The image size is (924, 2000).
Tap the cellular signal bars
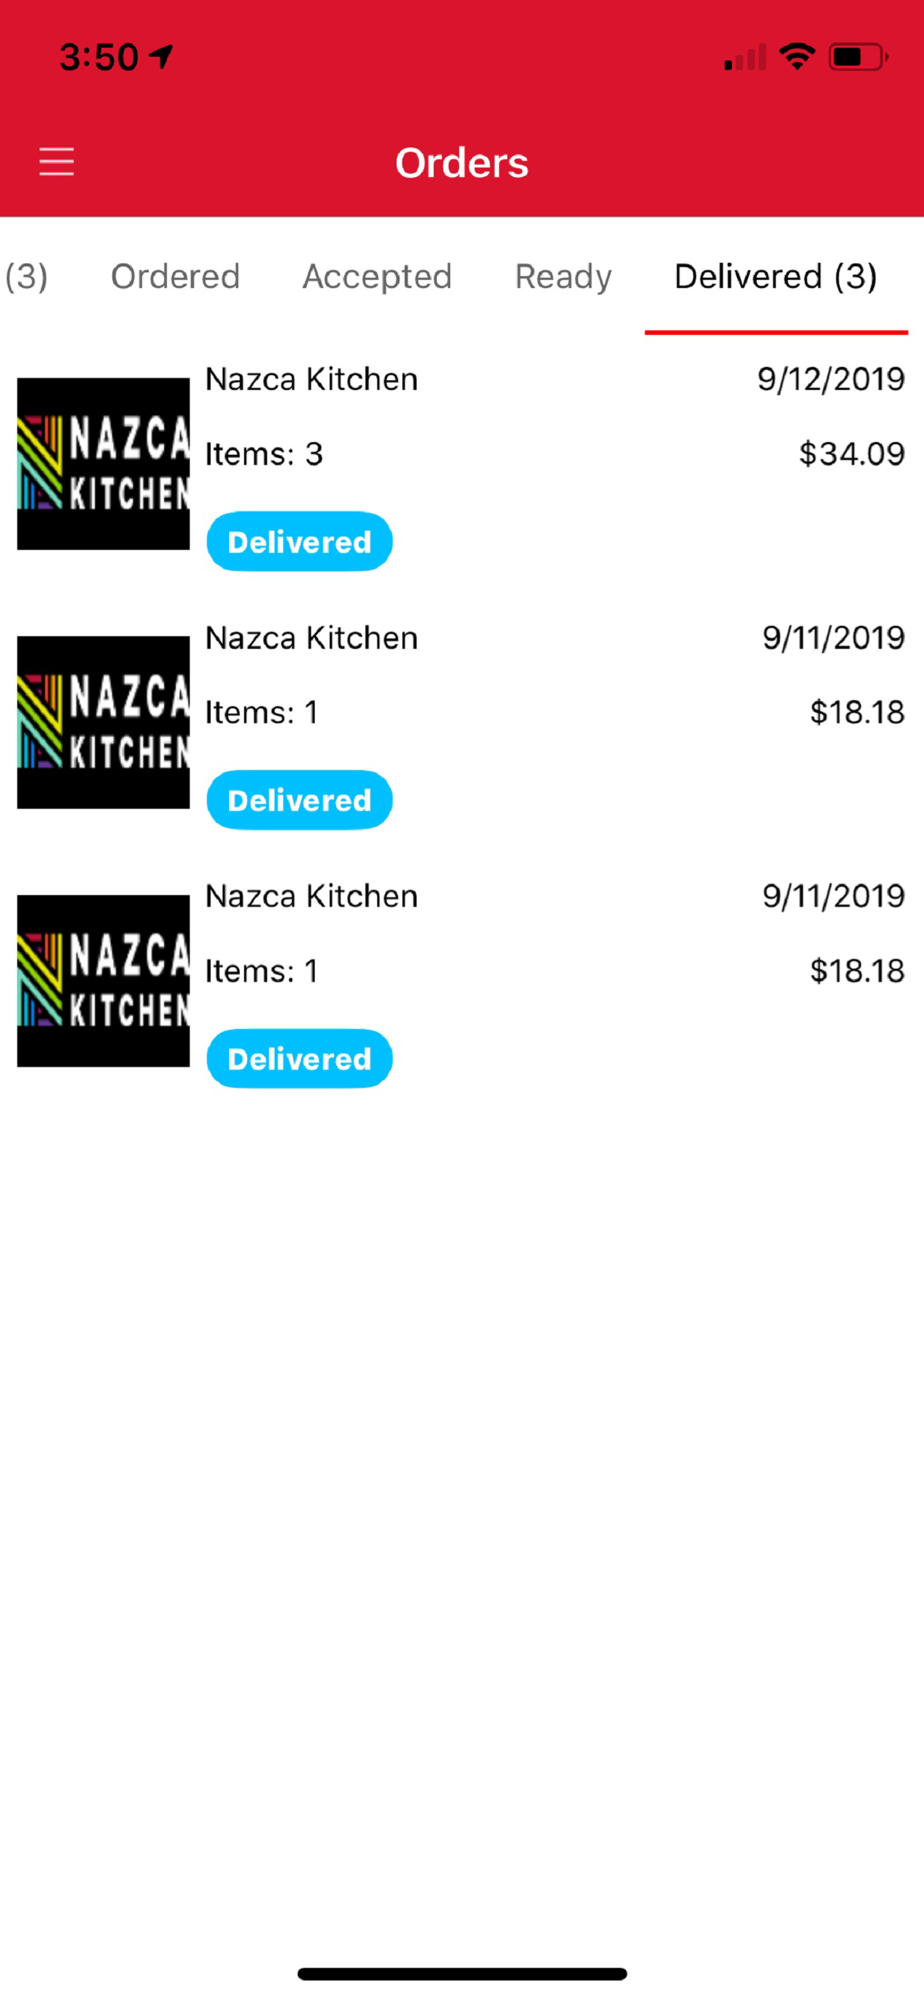pyautogui.click(x=745, y=59)
